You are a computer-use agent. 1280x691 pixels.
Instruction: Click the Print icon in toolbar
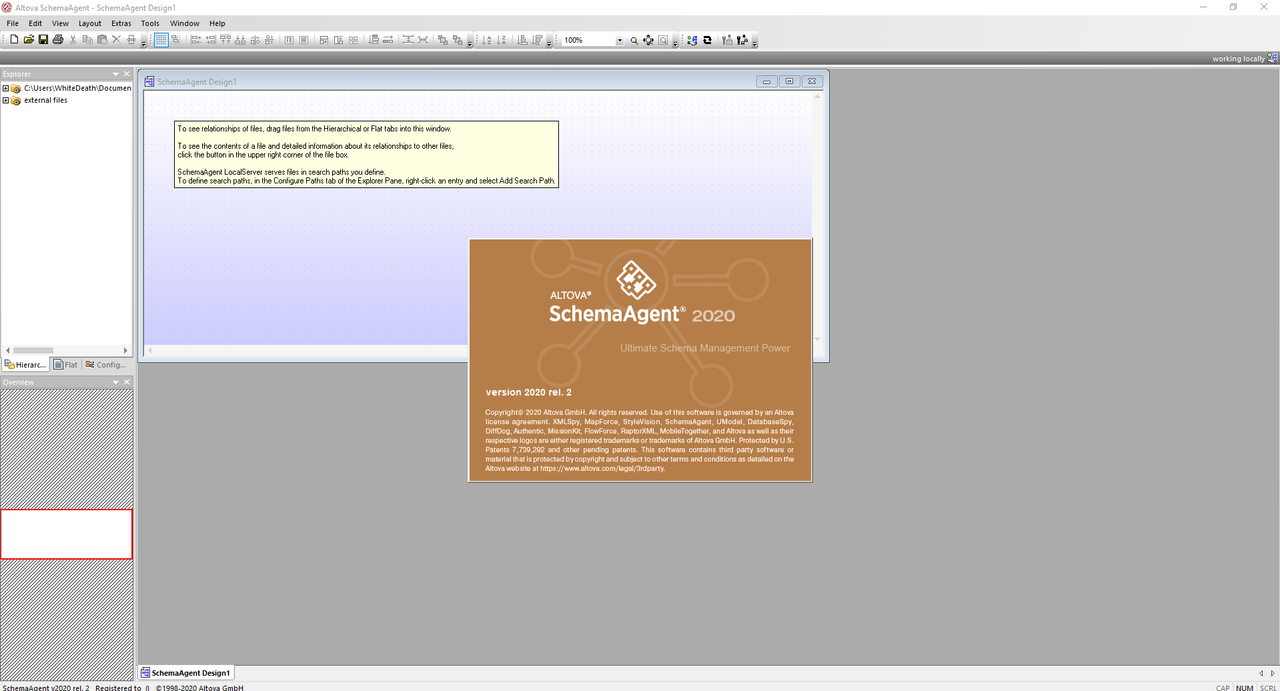58,40
